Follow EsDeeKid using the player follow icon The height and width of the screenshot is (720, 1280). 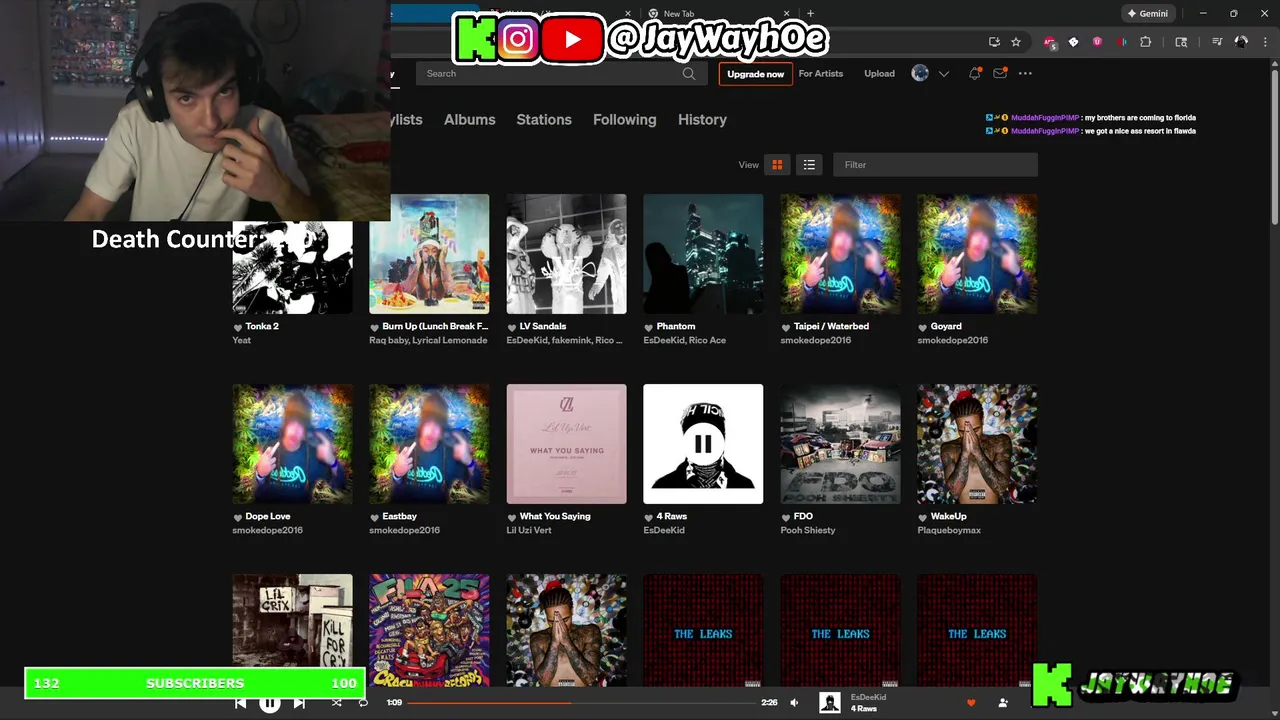pyautogui.click(x=1003, y=703)
